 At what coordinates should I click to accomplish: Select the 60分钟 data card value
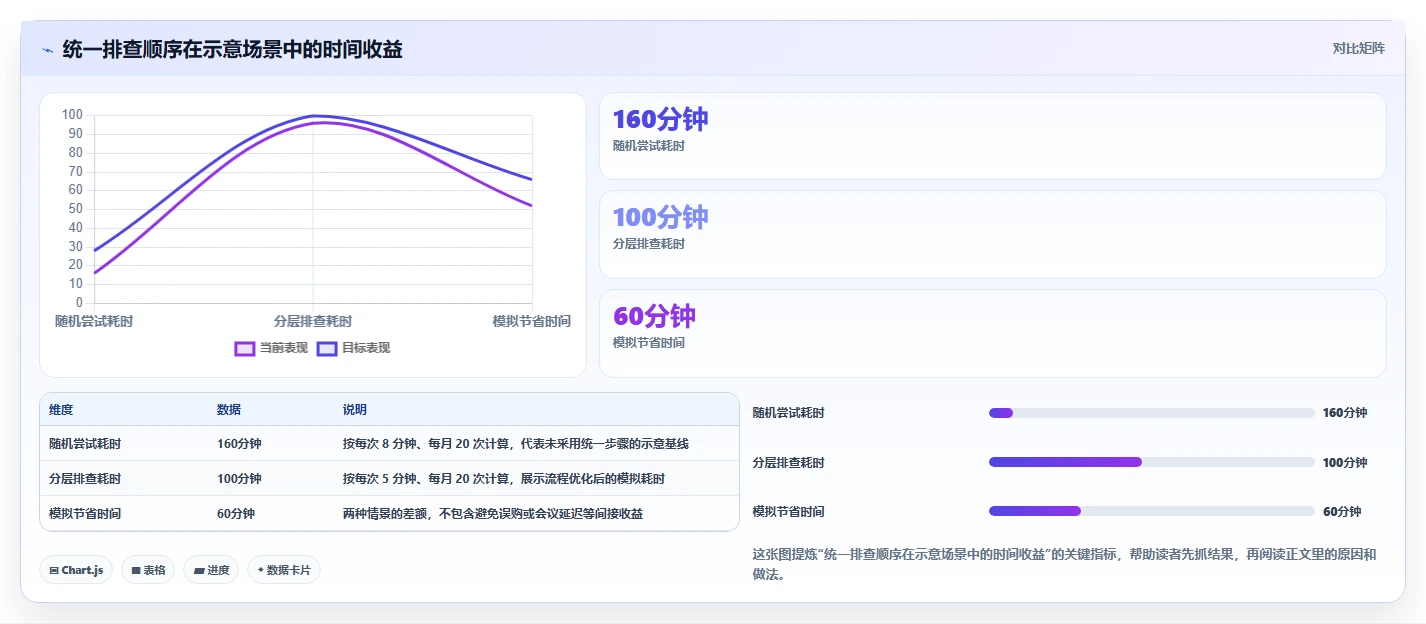[x=654, y=316]
